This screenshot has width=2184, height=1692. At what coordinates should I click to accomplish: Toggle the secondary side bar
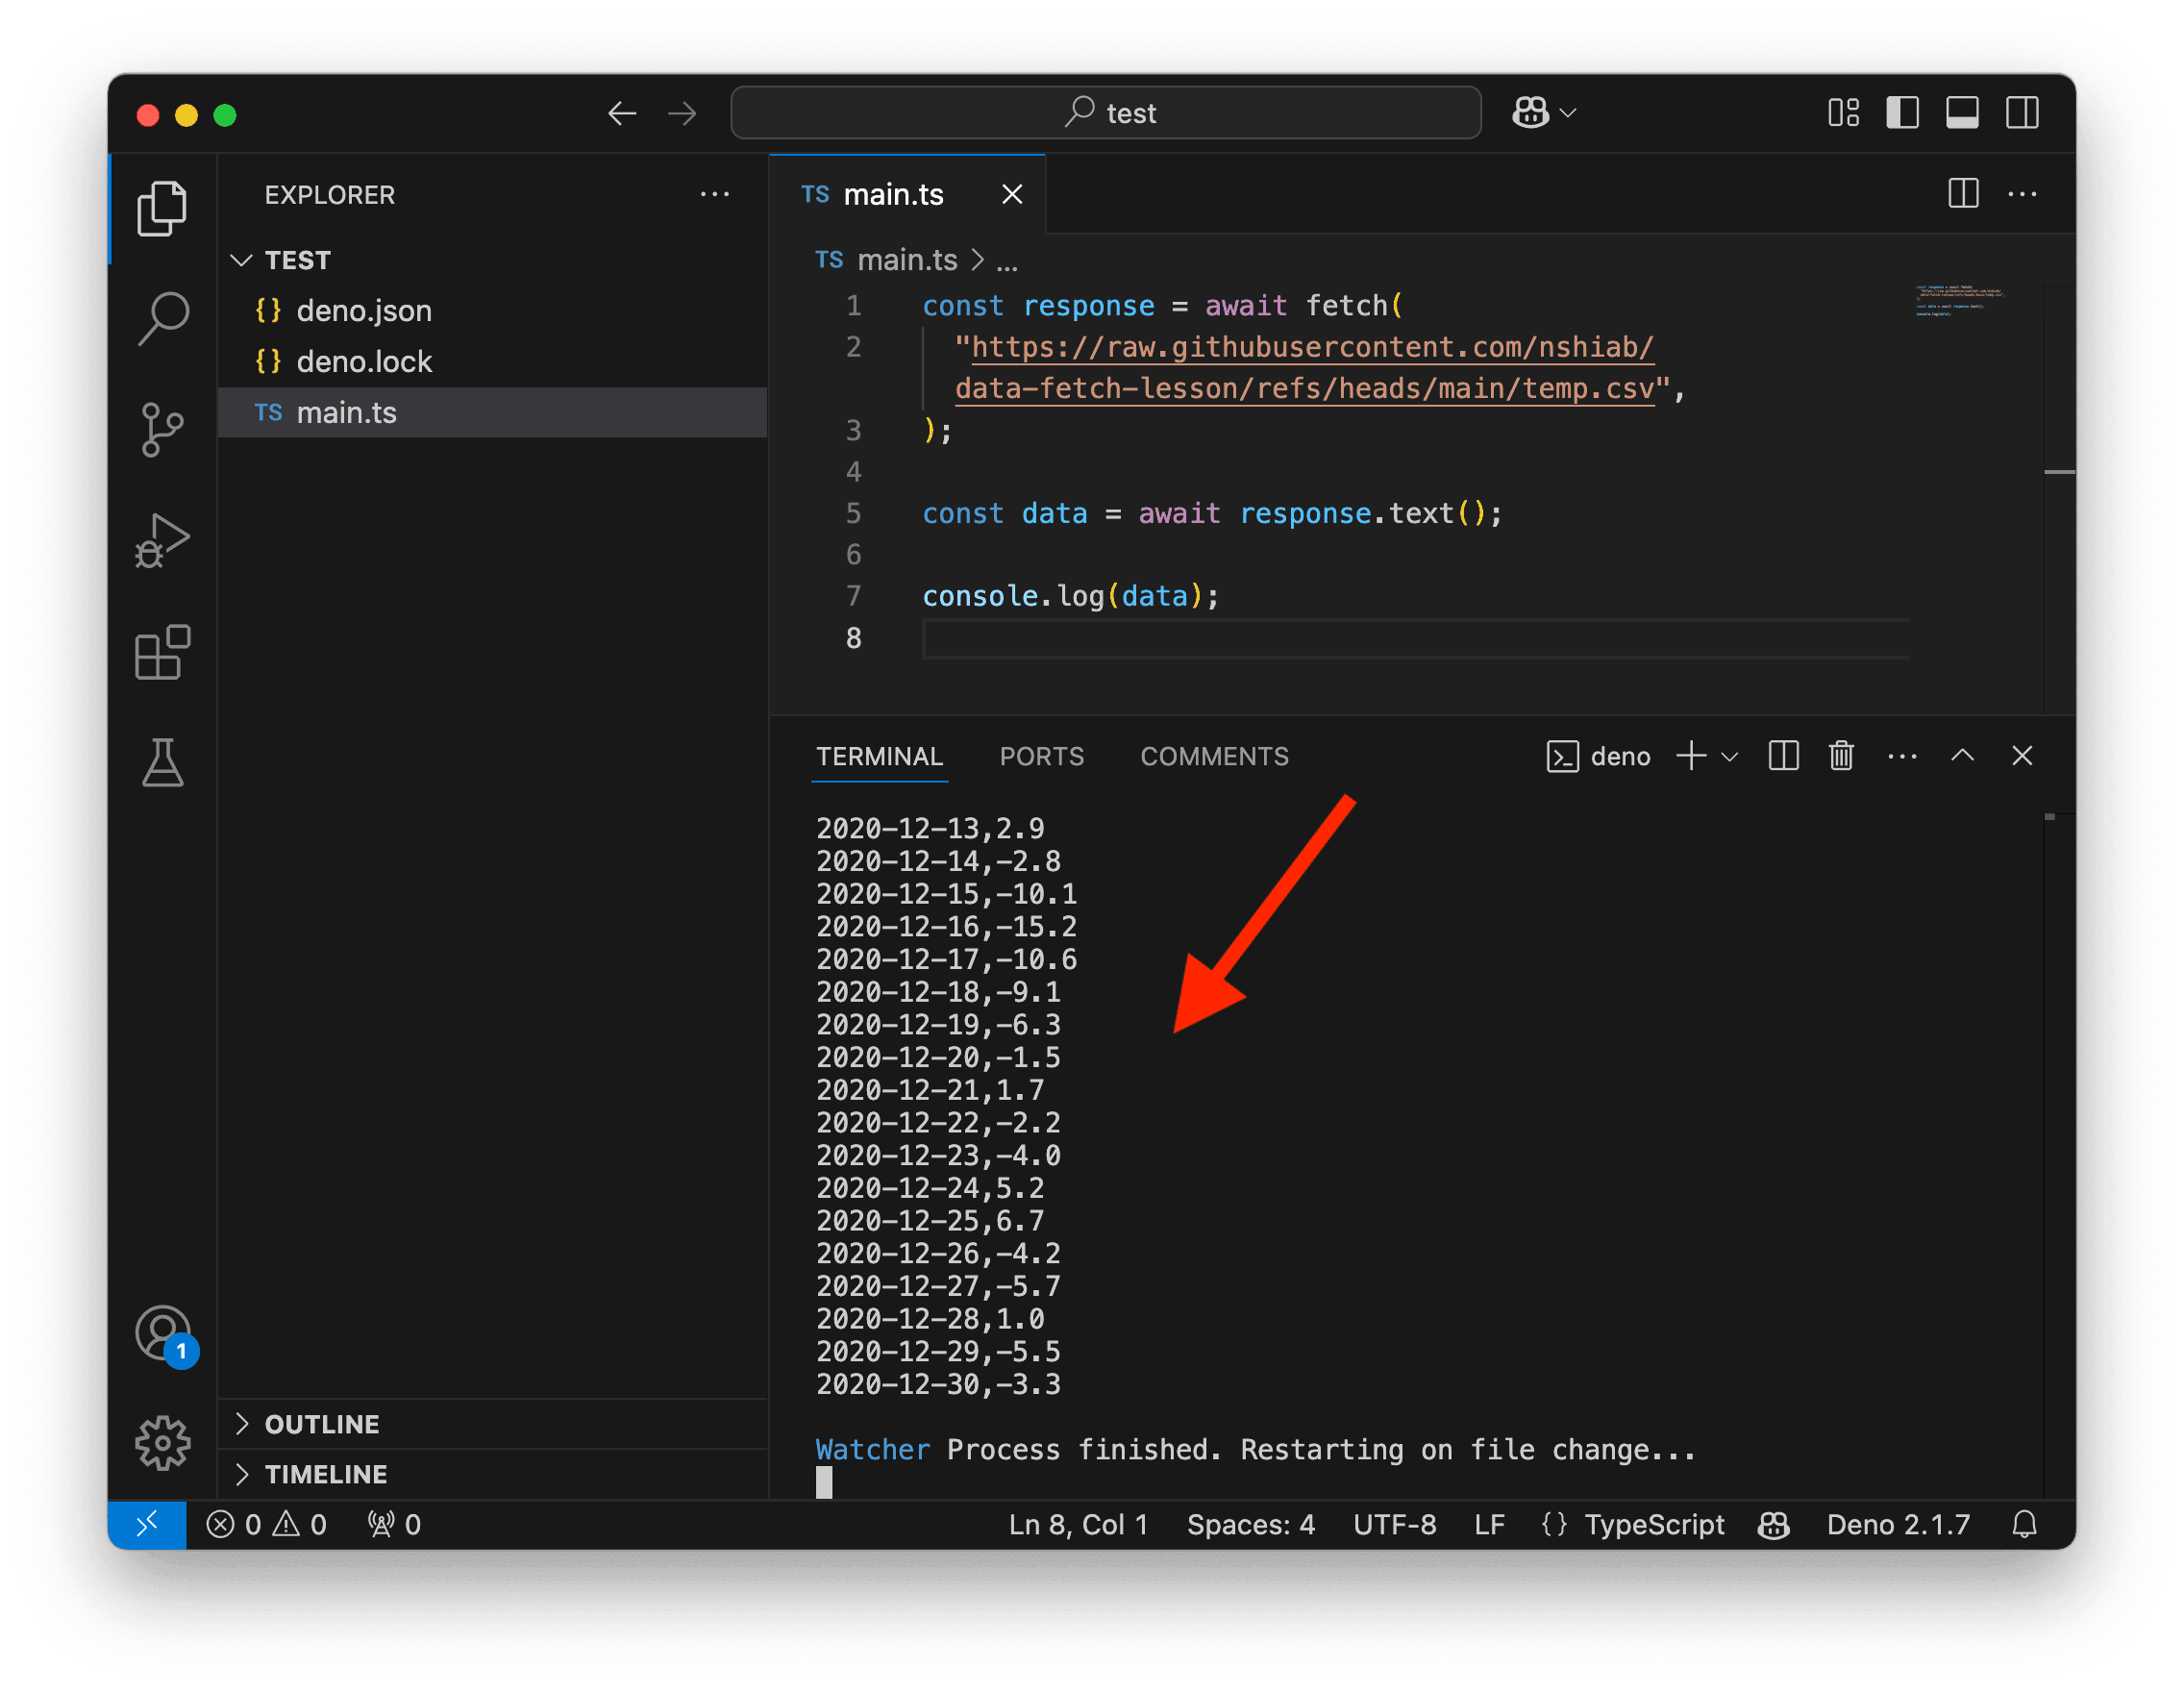tap(2022, 112)
